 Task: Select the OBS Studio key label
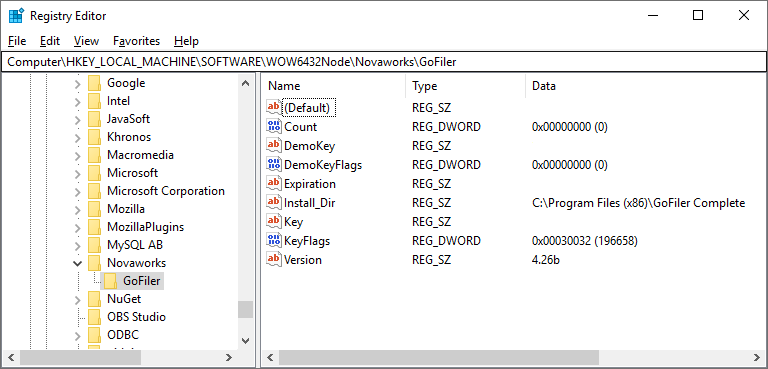[136, 317]
